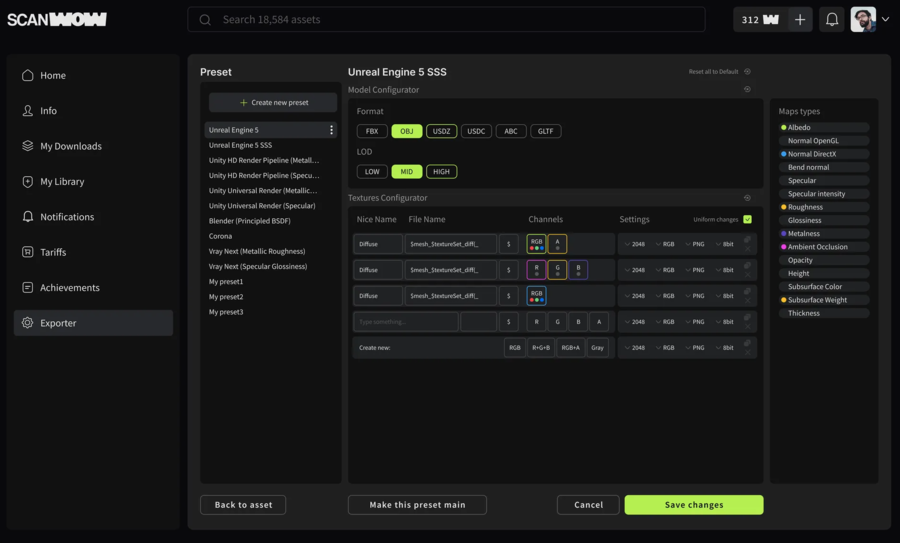This screenshot has height=543, width=900.
Task: Duplicate the first texture row
Action: tap(747, 239)
